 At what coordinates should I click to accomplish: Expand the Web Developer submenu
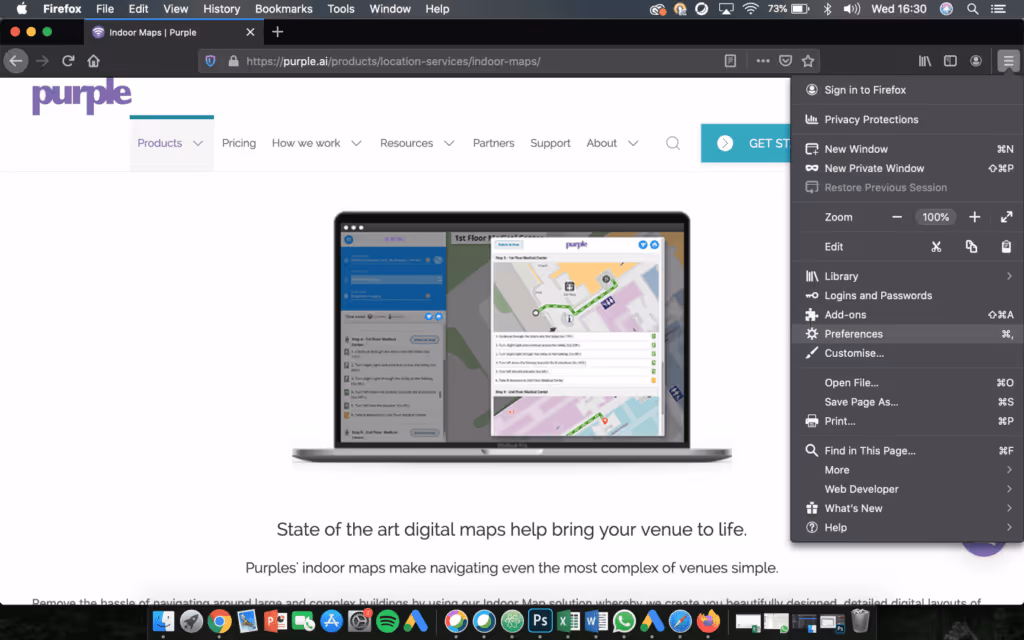coord(907,489)
